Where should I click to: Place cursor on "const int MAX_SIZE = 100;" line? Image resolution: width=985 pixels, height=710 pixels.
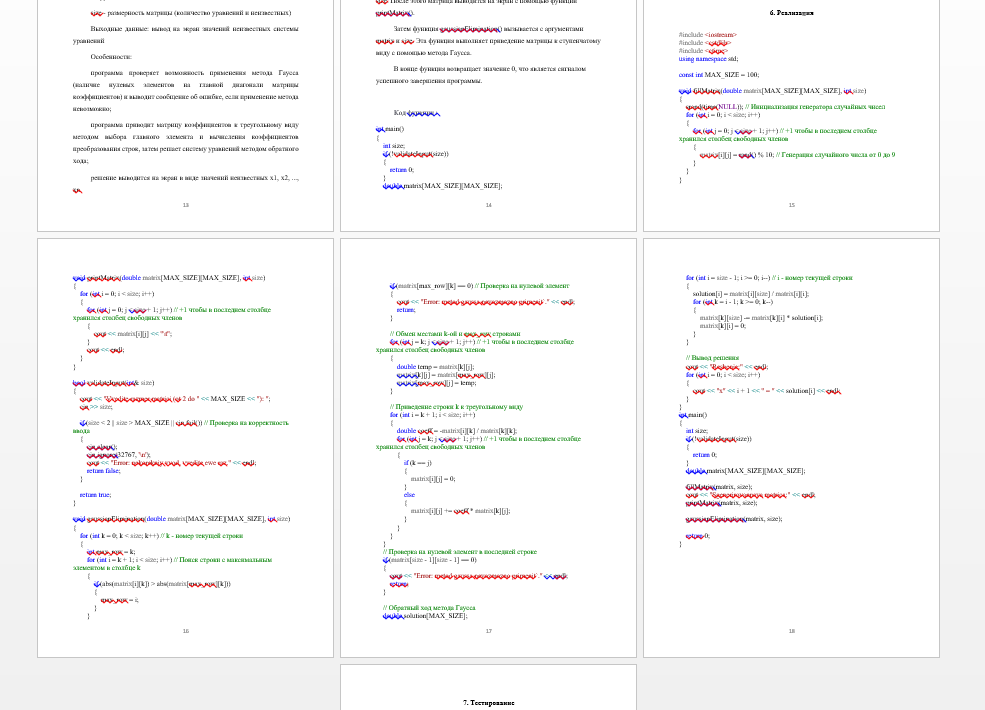pos(718,75)
